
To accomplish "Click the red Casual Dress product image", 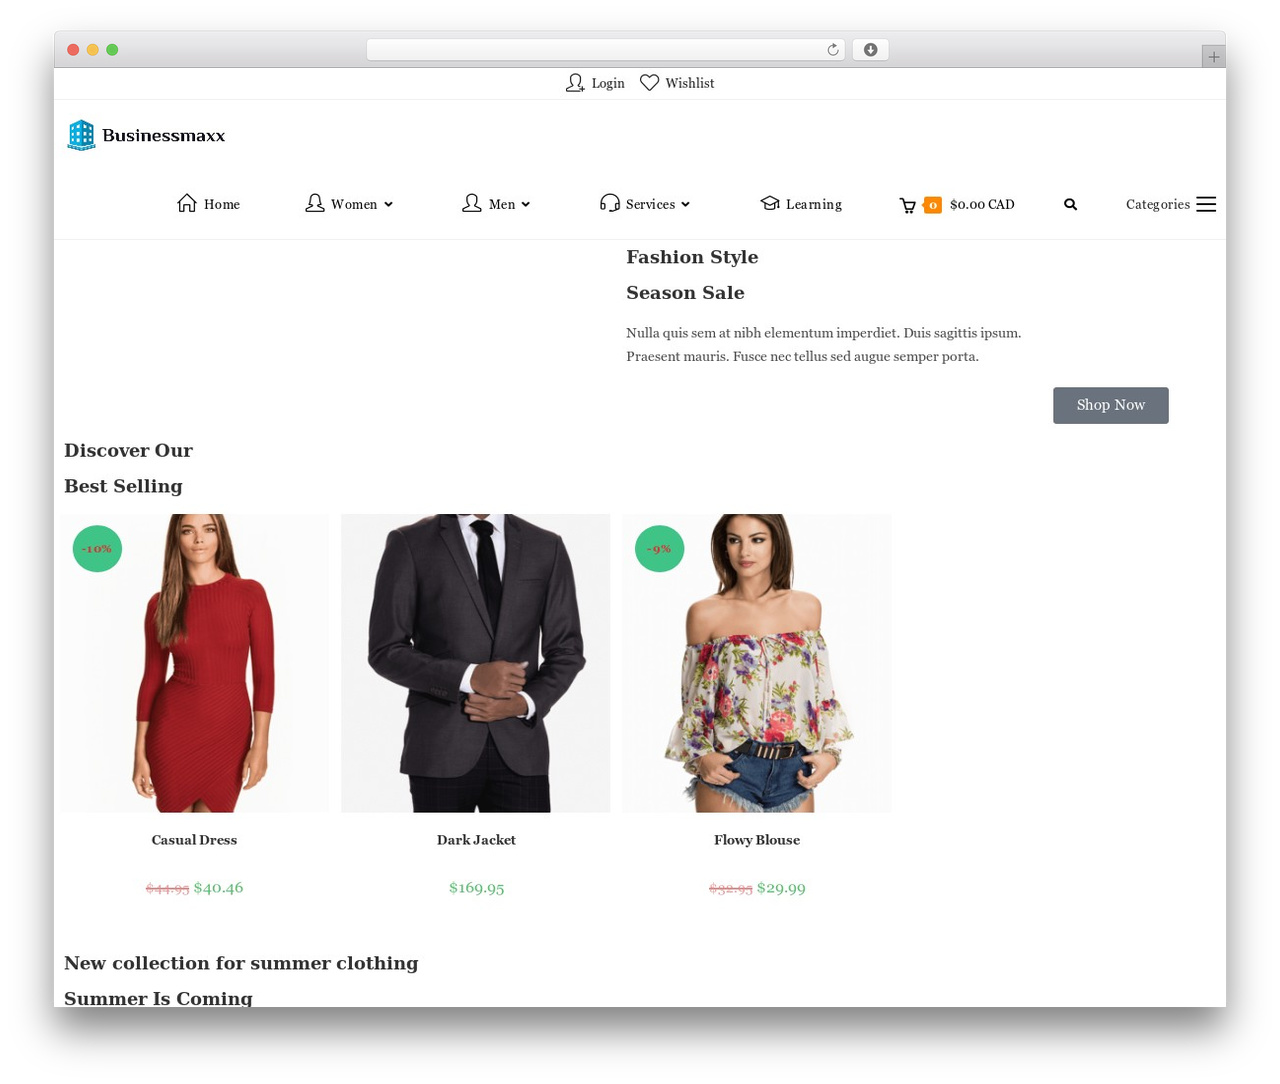I will point(195,663).
